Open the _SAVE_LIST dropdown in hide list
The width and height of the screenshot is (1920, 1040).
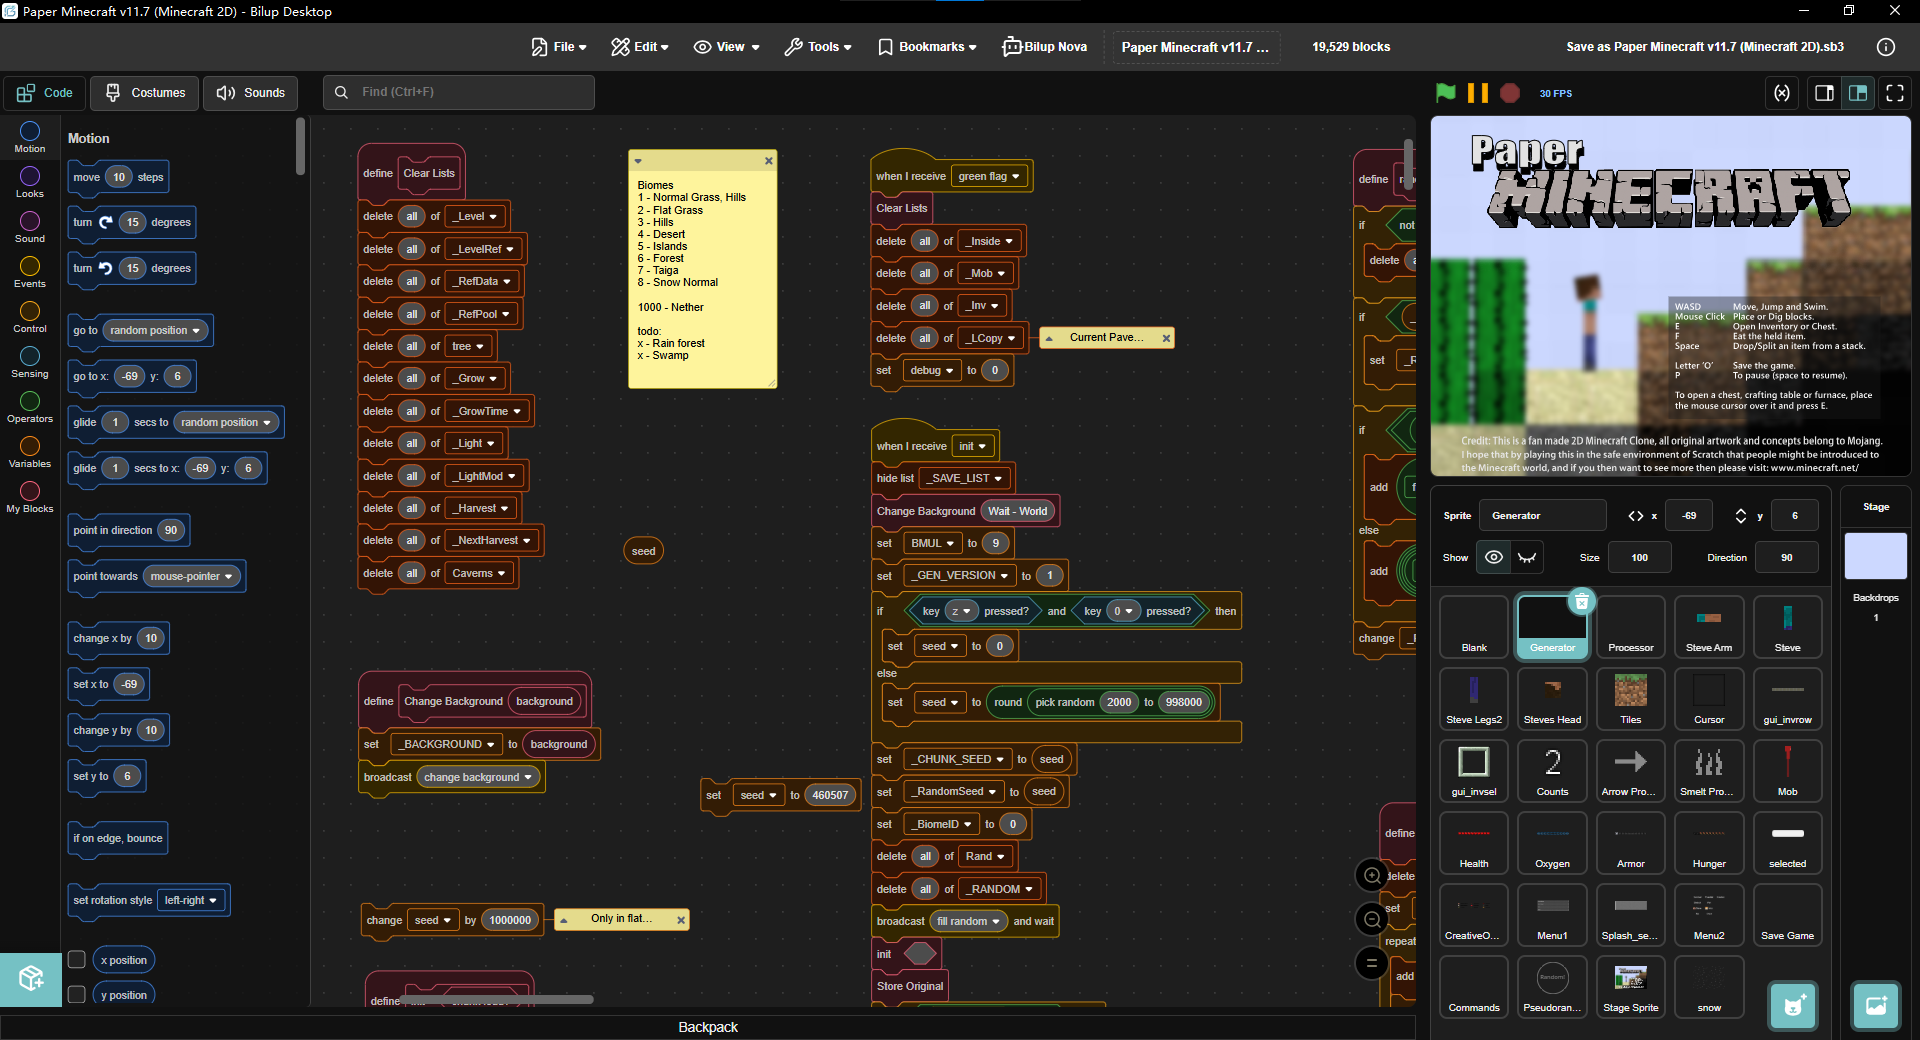pyautogui.click(x=966, y=478)
